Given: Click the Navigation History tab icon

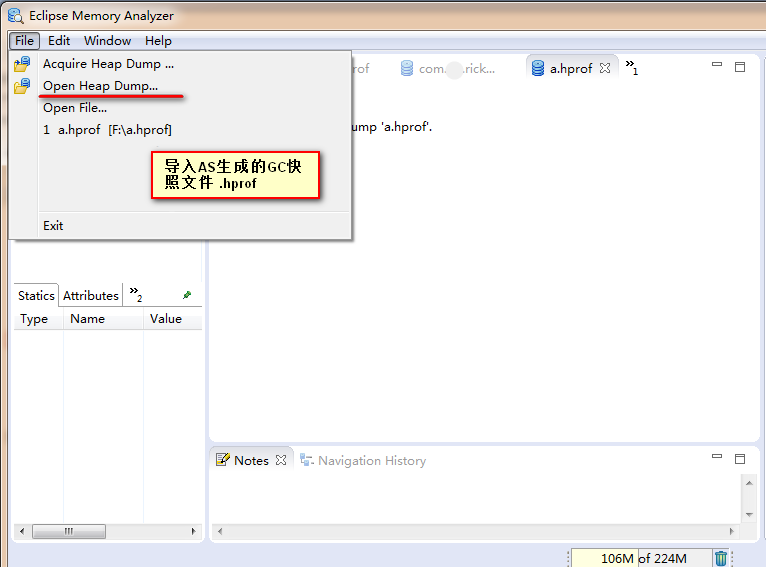Looking at the screenshot, I should (307, 460).
